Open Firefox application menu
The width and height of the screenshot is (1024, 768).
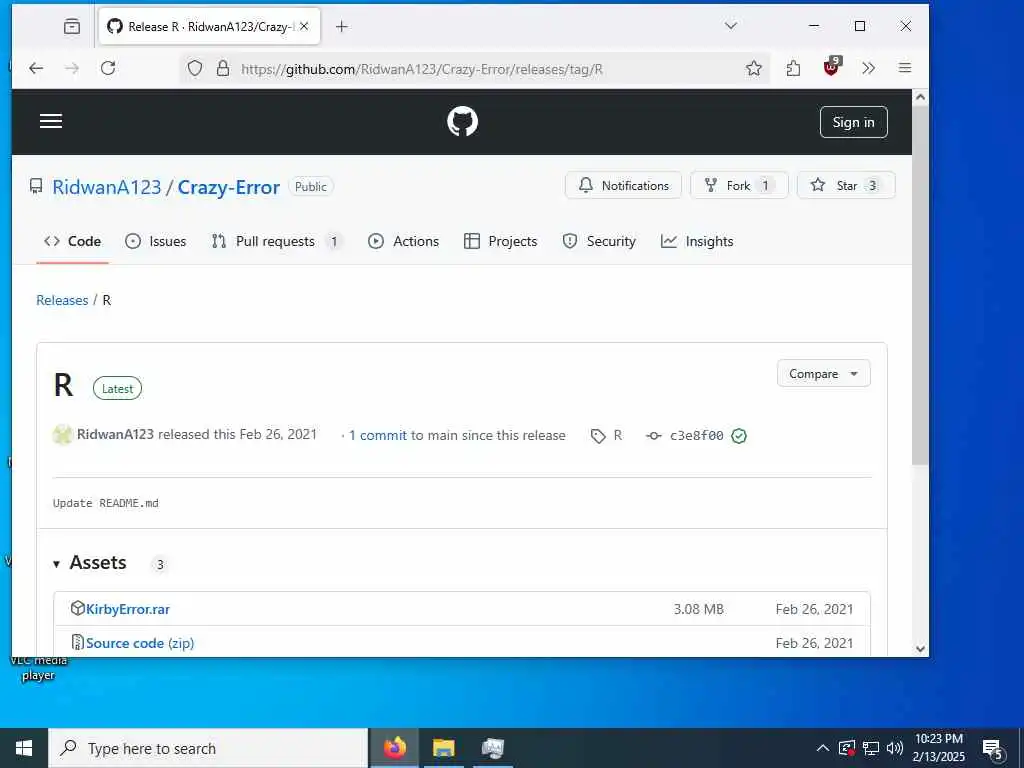pyautogui.click(x=904, y=68)
